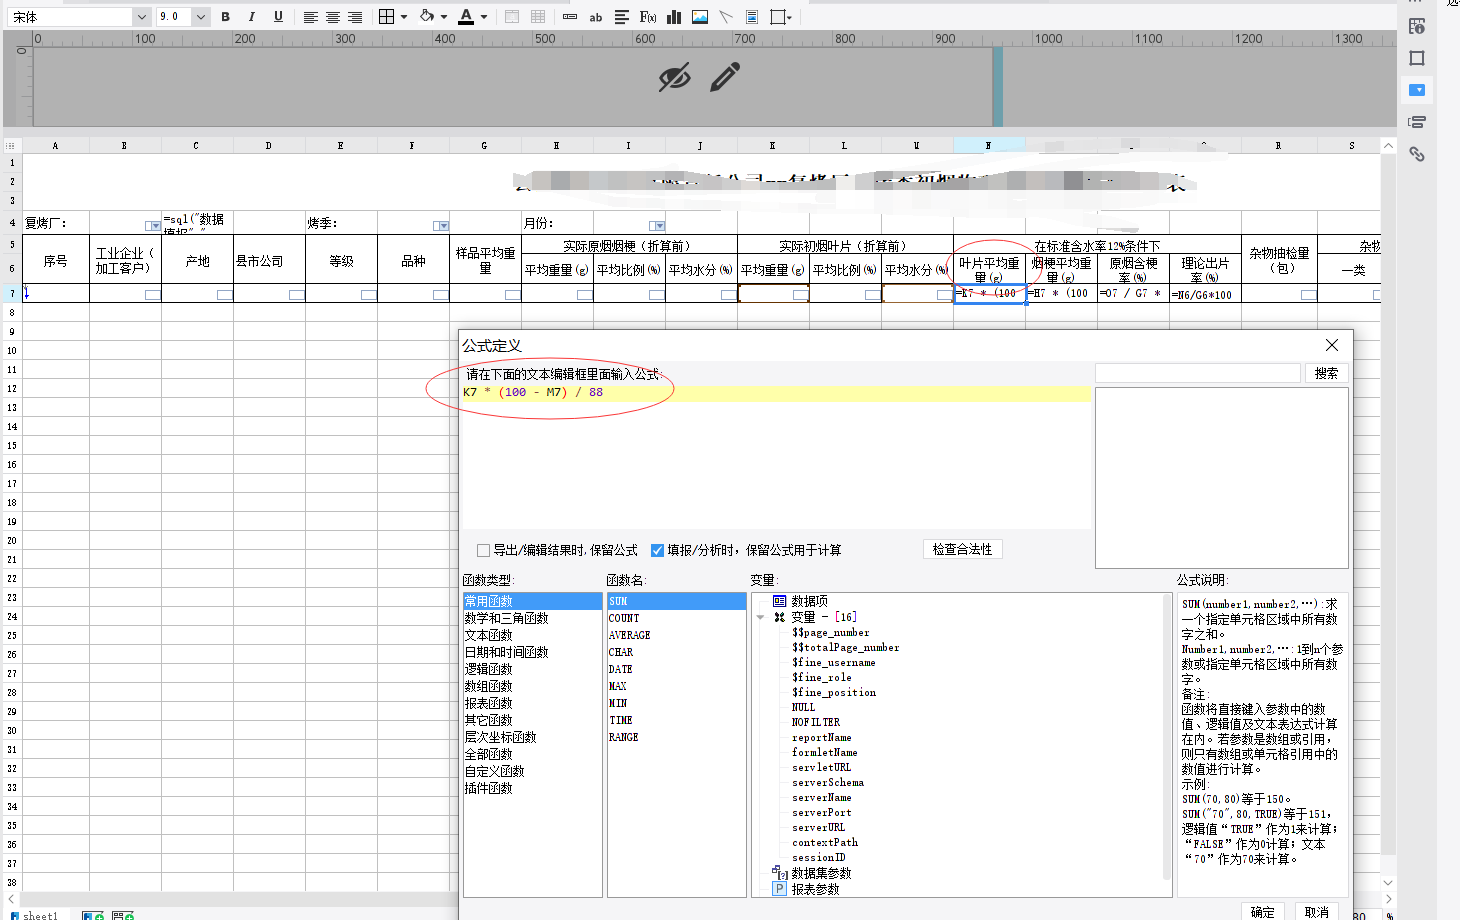
Task: Open the blue widget settings panel in sidebar
Action: point(1417,90)
